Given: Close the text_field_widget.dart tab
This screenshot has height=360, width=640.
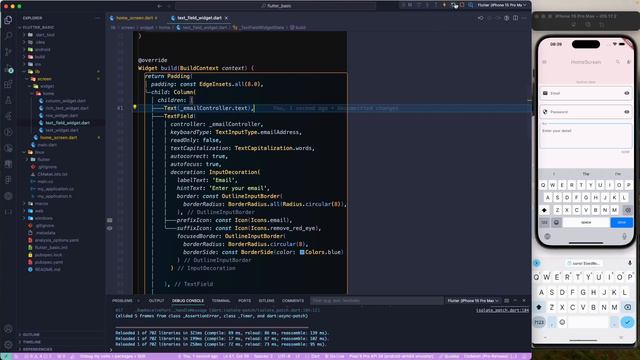Looking at the screenshot, I should pos(226,18).
